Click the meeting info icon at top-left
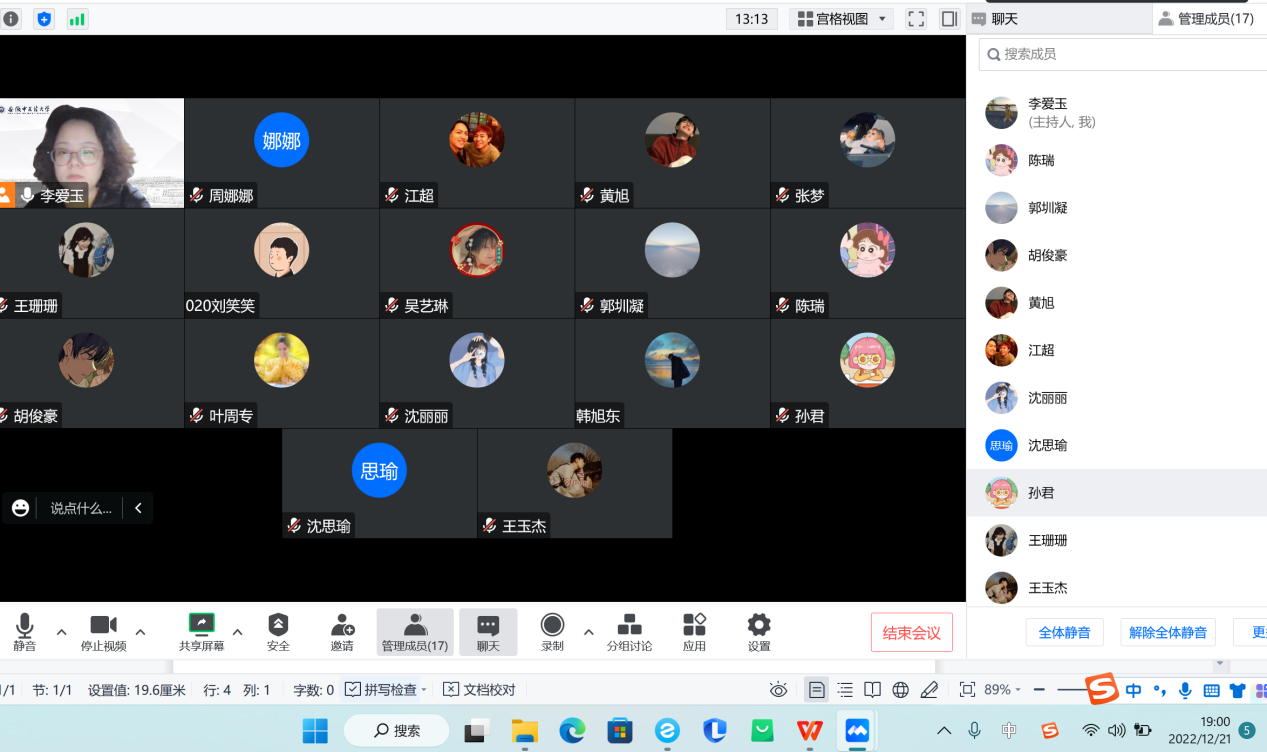The width and height of the screenshot is (1267, 752). coord(11,19)
